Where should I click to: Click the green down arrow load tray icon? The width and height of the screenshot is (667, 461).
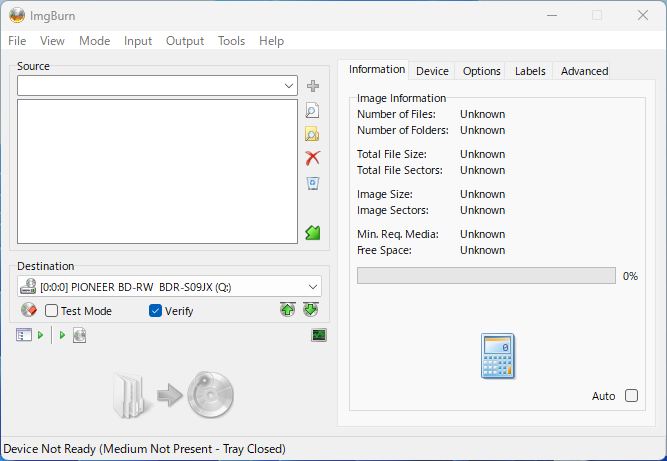point(311,310)
